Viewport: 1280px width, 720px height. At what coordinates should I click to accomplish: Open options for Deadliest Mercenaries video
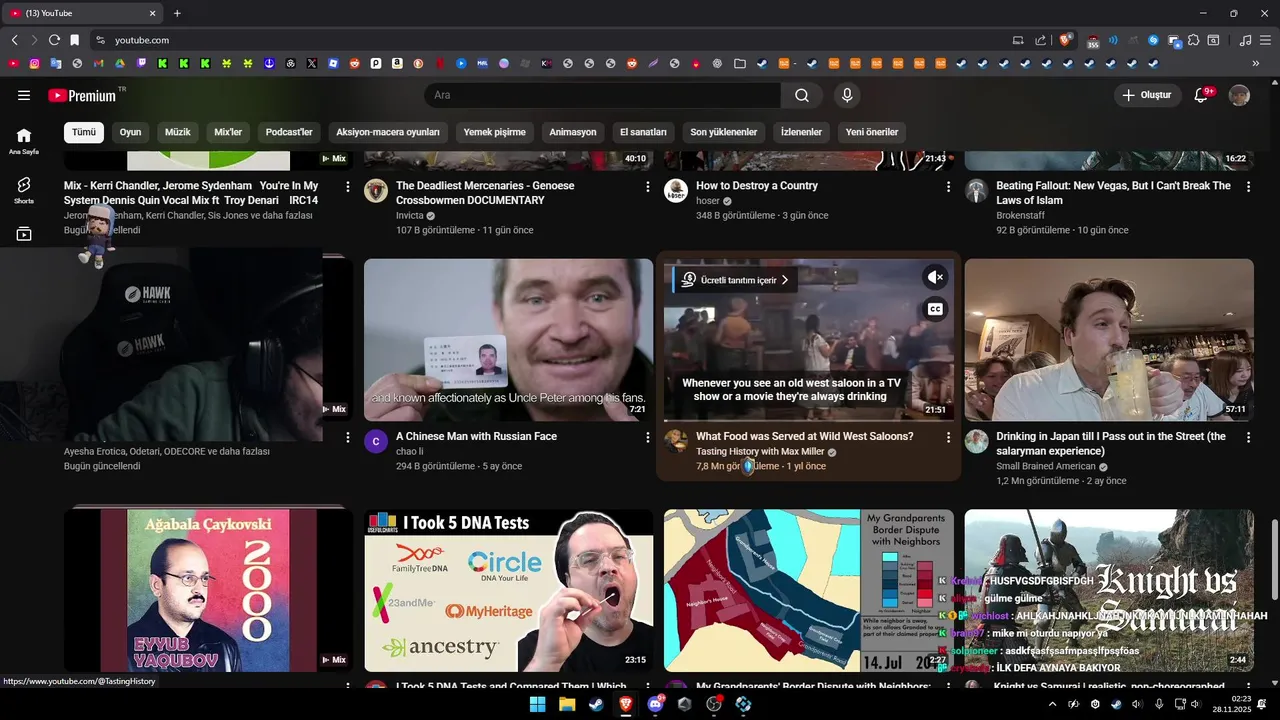(x=648, y=187)
